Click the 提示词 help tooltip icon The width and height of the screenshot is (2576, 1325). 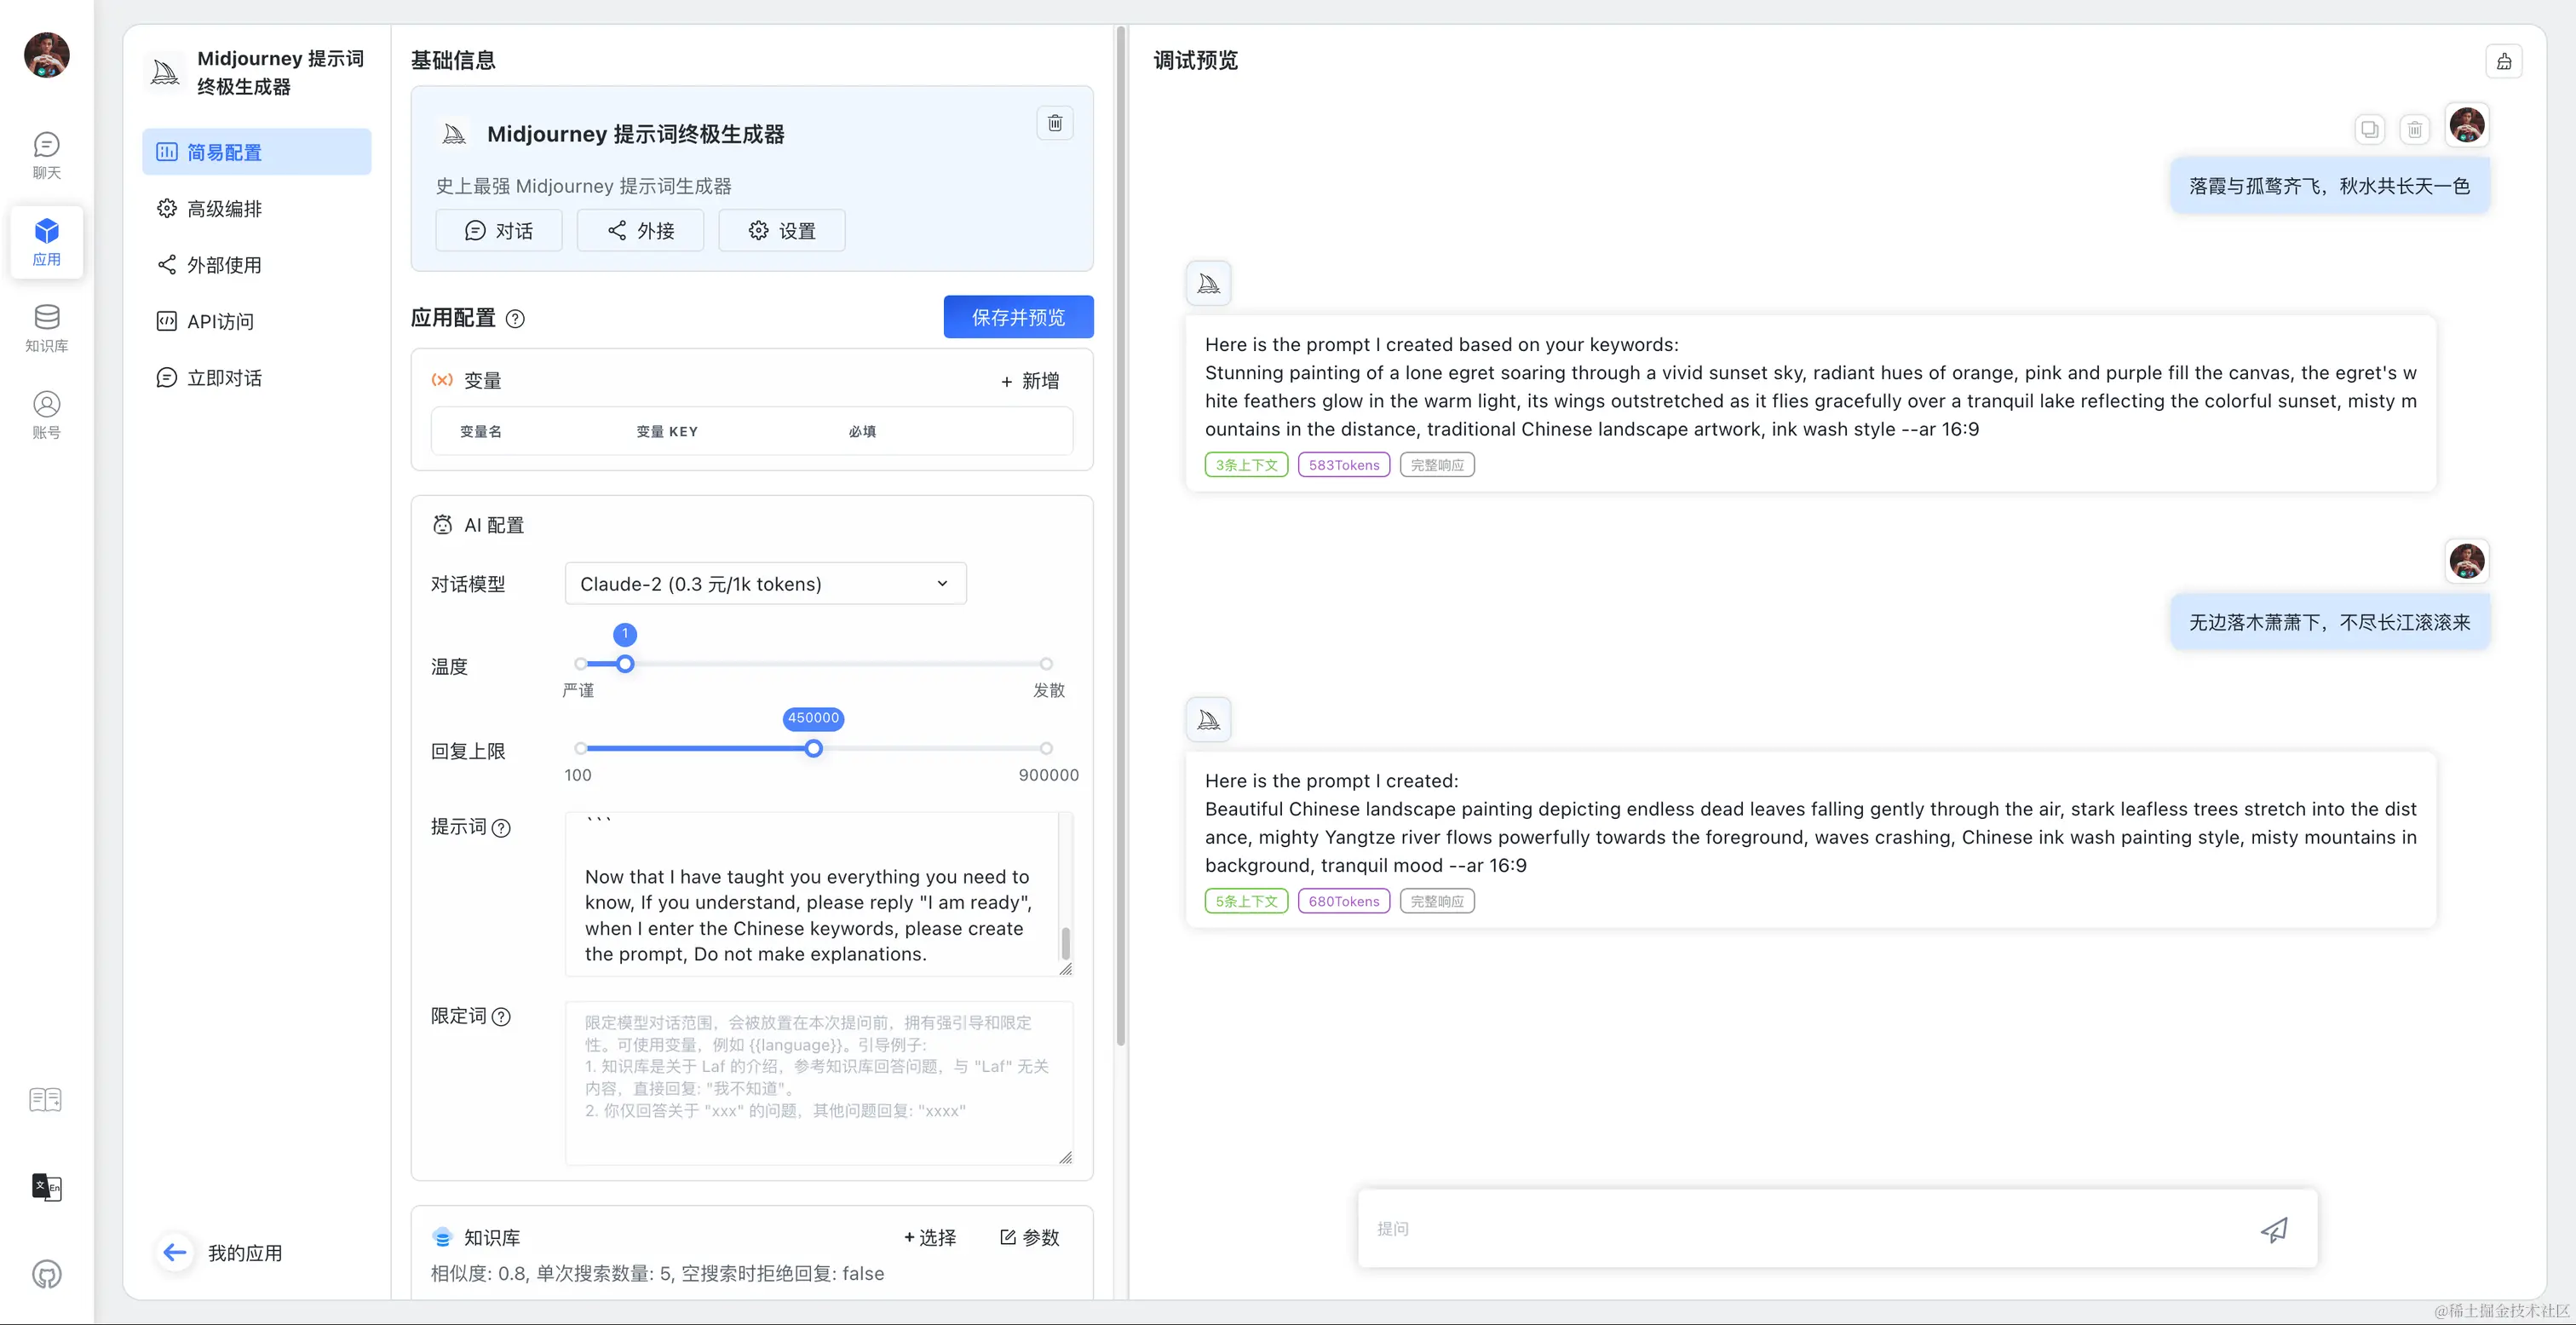[502, 827]
